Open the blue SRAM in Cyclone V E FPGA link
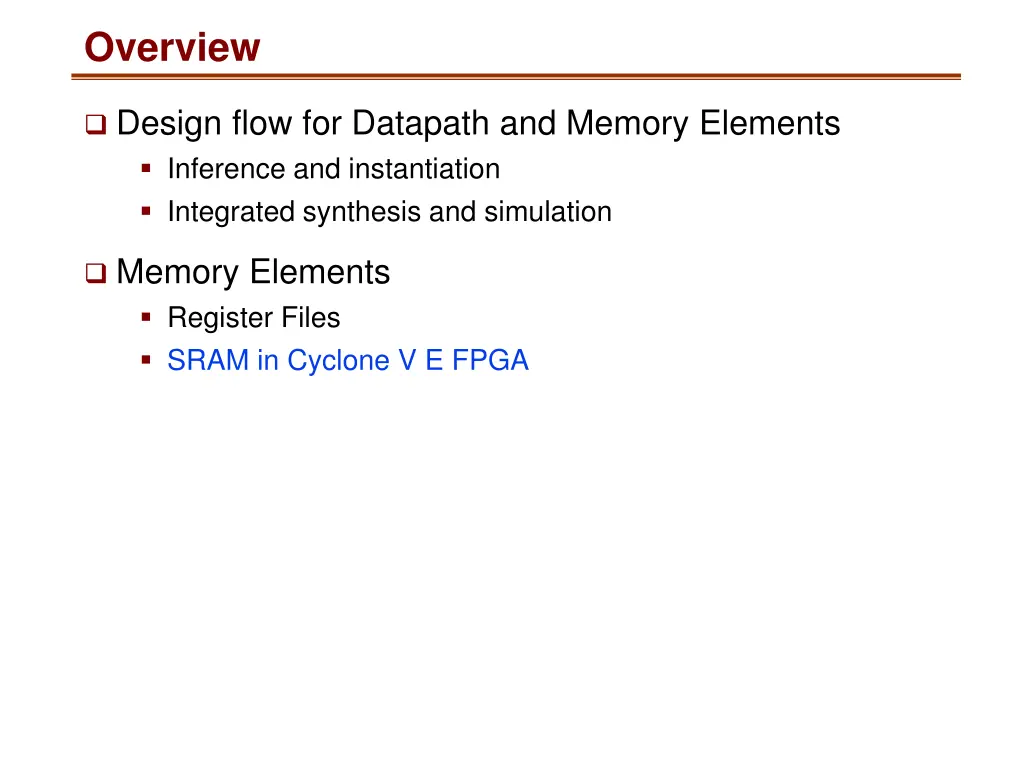This screenshot has width=1024, height=768. point(347,360)
